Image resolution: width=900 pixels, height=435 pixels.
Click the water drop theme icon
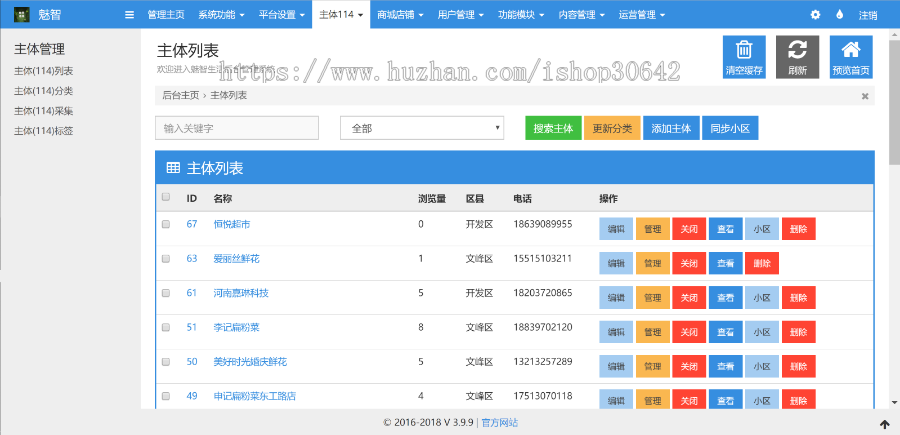click(x=840, y=15)
